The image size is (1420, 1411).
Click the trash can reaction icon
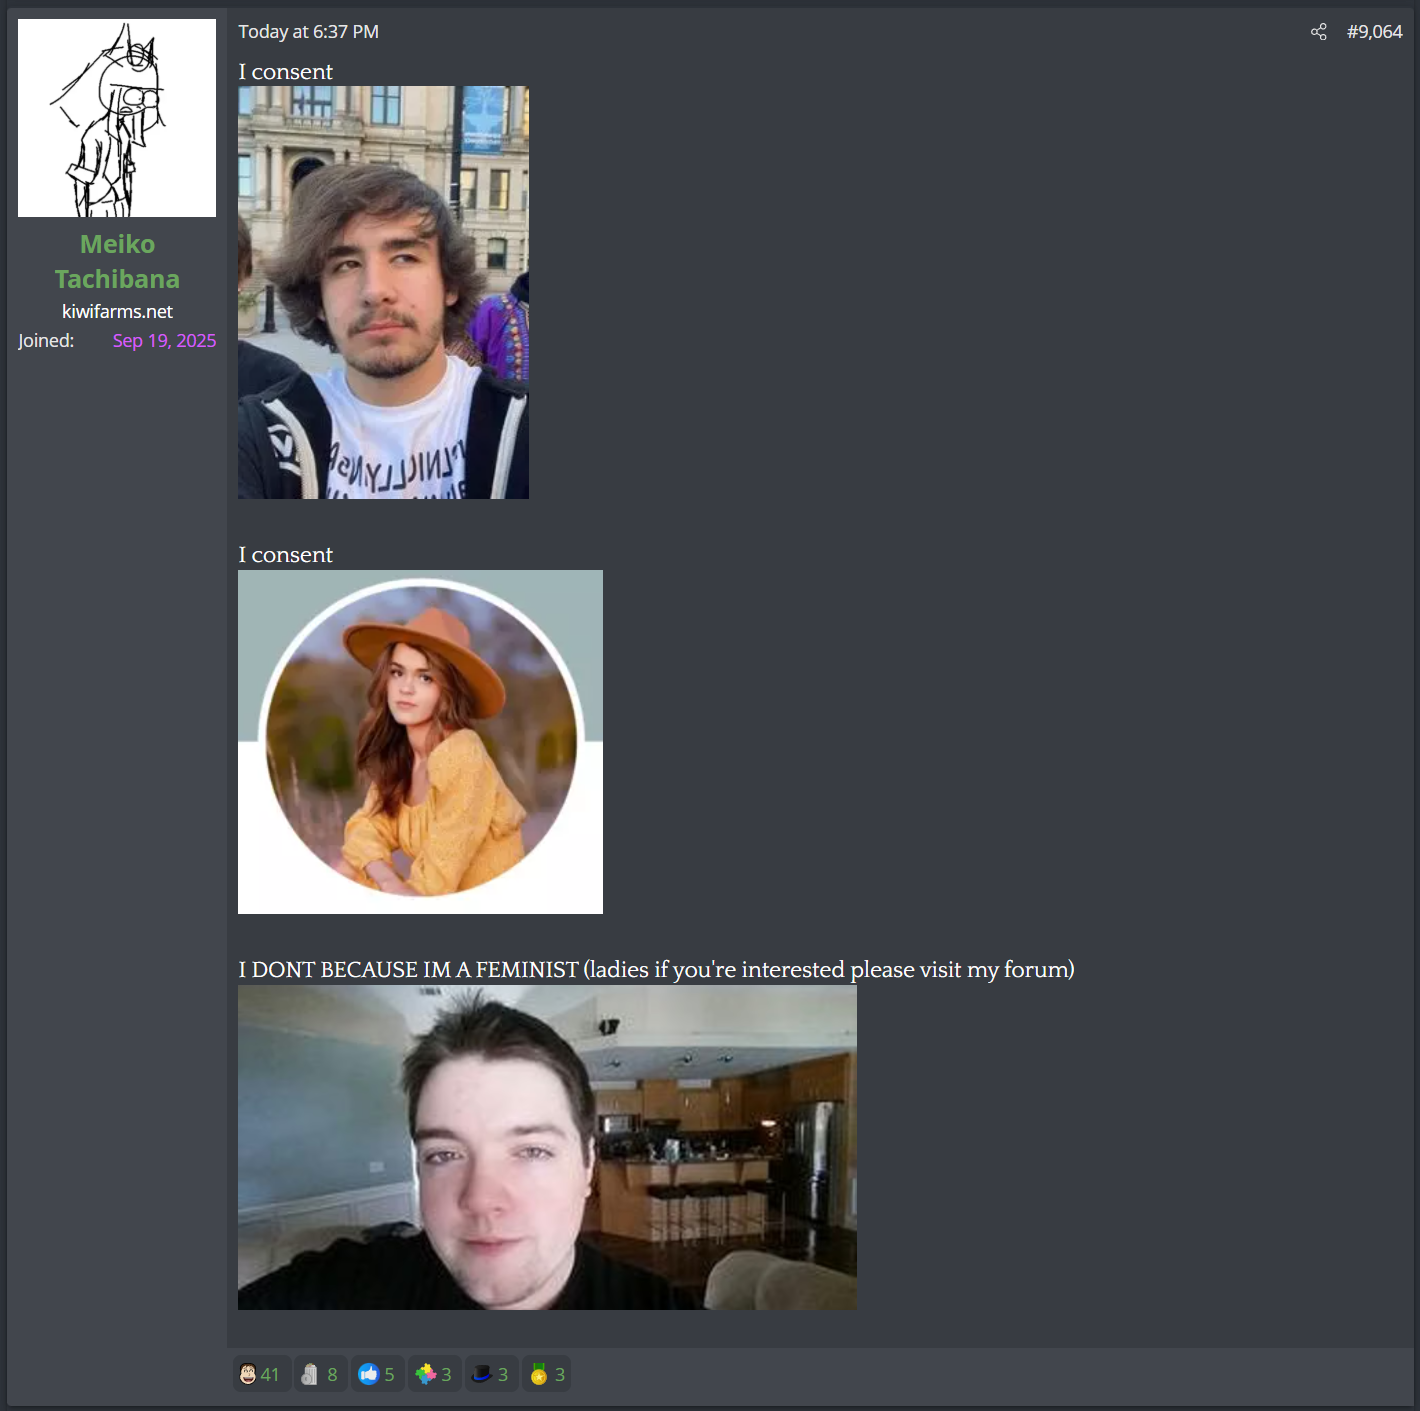point(310,1374)
